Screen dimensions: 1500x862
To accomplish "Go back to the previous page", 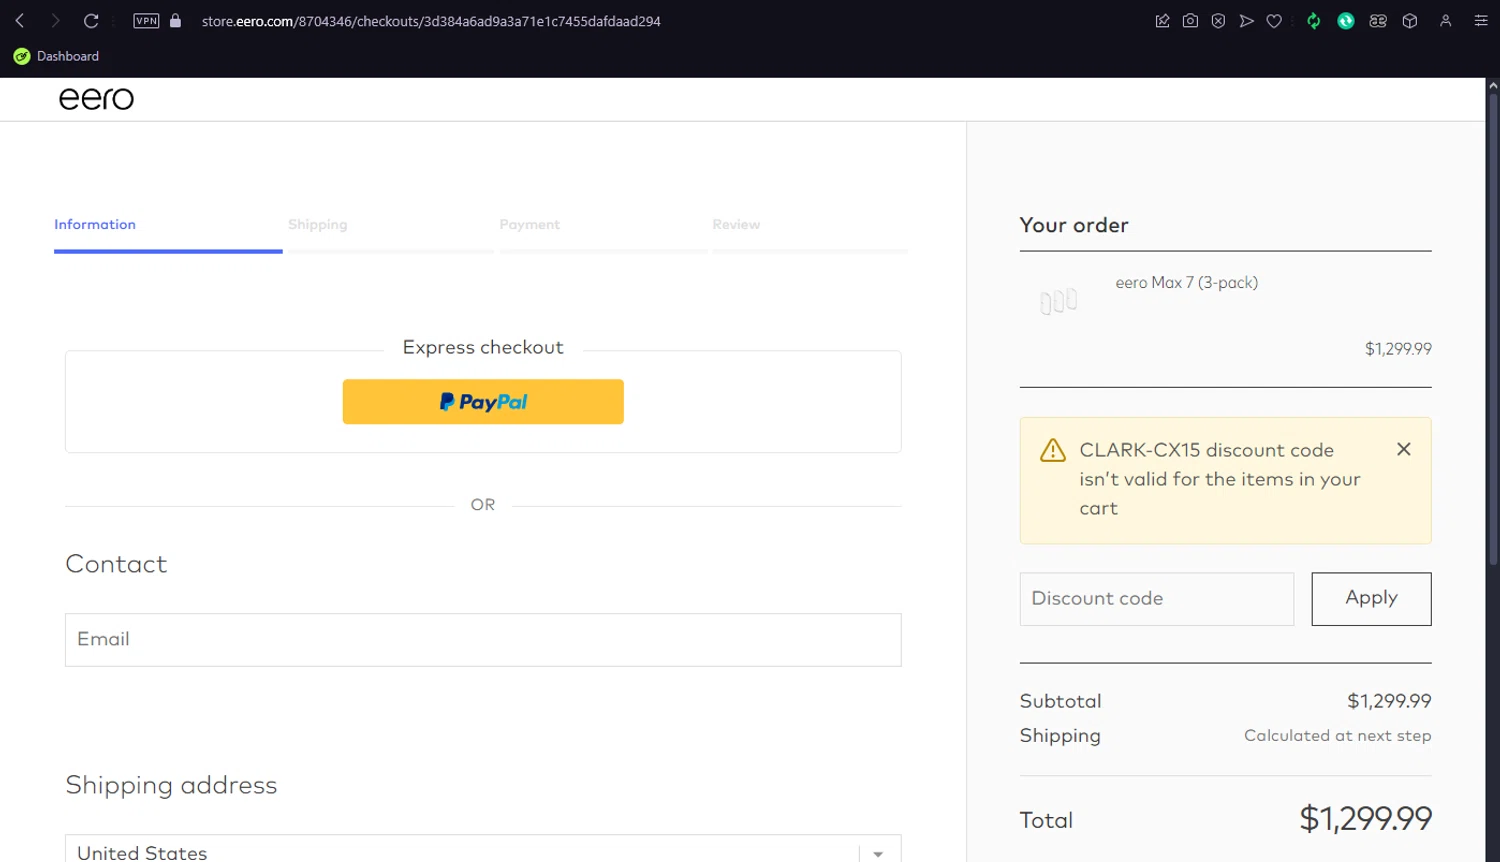I will tap(19, 21).
